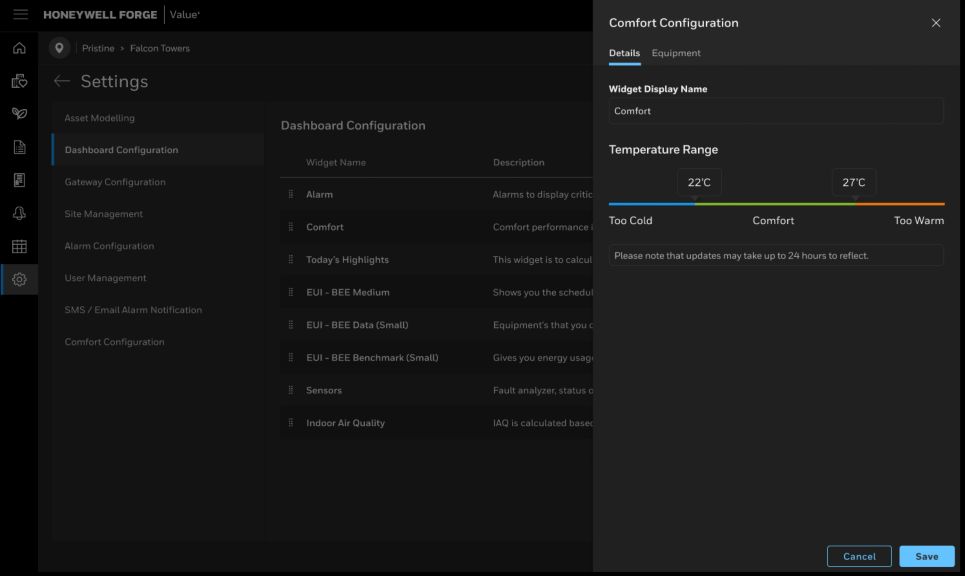Click the Description column header
The height and width of the screenshot is (576, 965).
(x=518, y=162)
